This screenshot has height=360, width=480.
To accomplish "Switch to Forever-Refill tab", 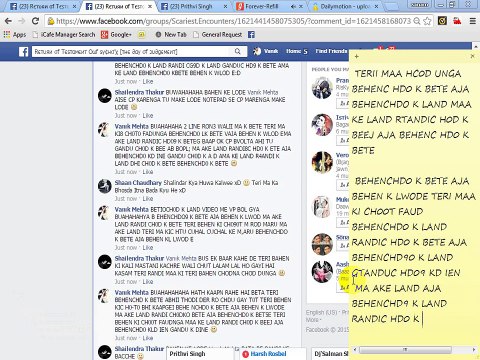I will coord(269,6).
